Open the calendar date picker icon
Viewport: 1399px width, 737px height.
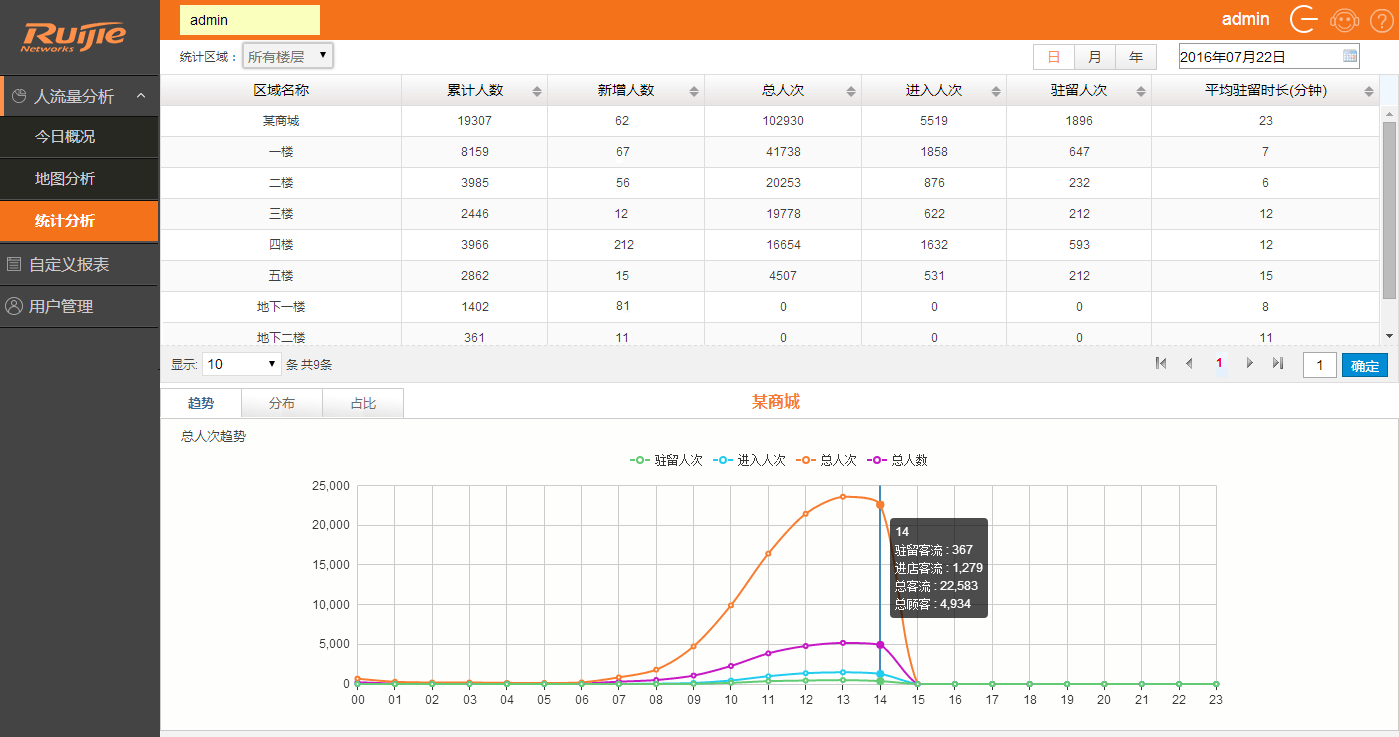click(1350, 56)
